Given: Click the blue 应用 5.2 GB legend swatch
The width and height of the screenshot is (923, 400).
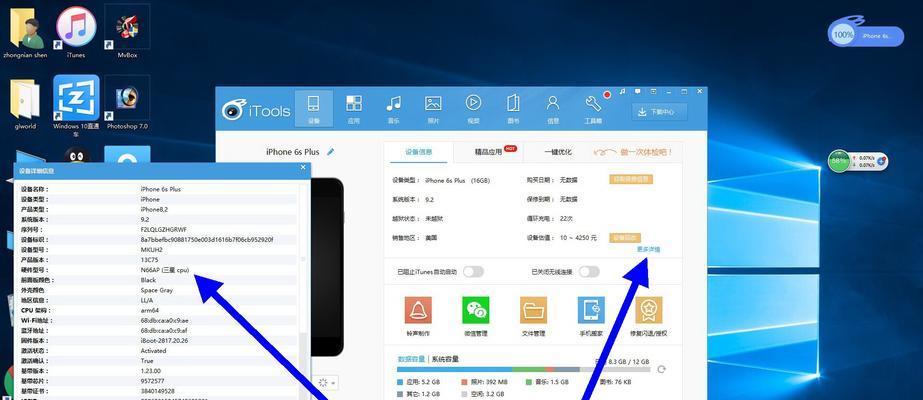Looking at the screenshot, I should 400,382.
